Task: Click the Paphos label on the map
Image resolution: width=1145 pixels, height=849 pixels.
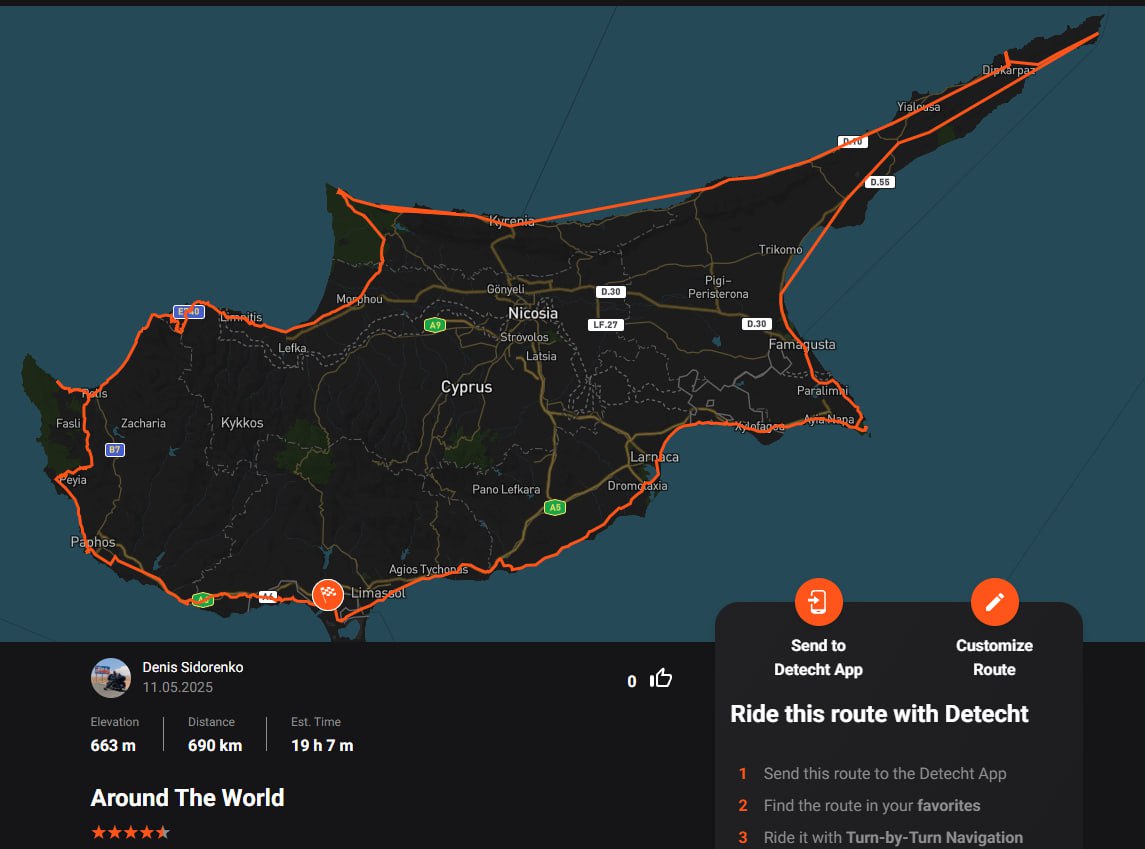Action: (93, 542)
